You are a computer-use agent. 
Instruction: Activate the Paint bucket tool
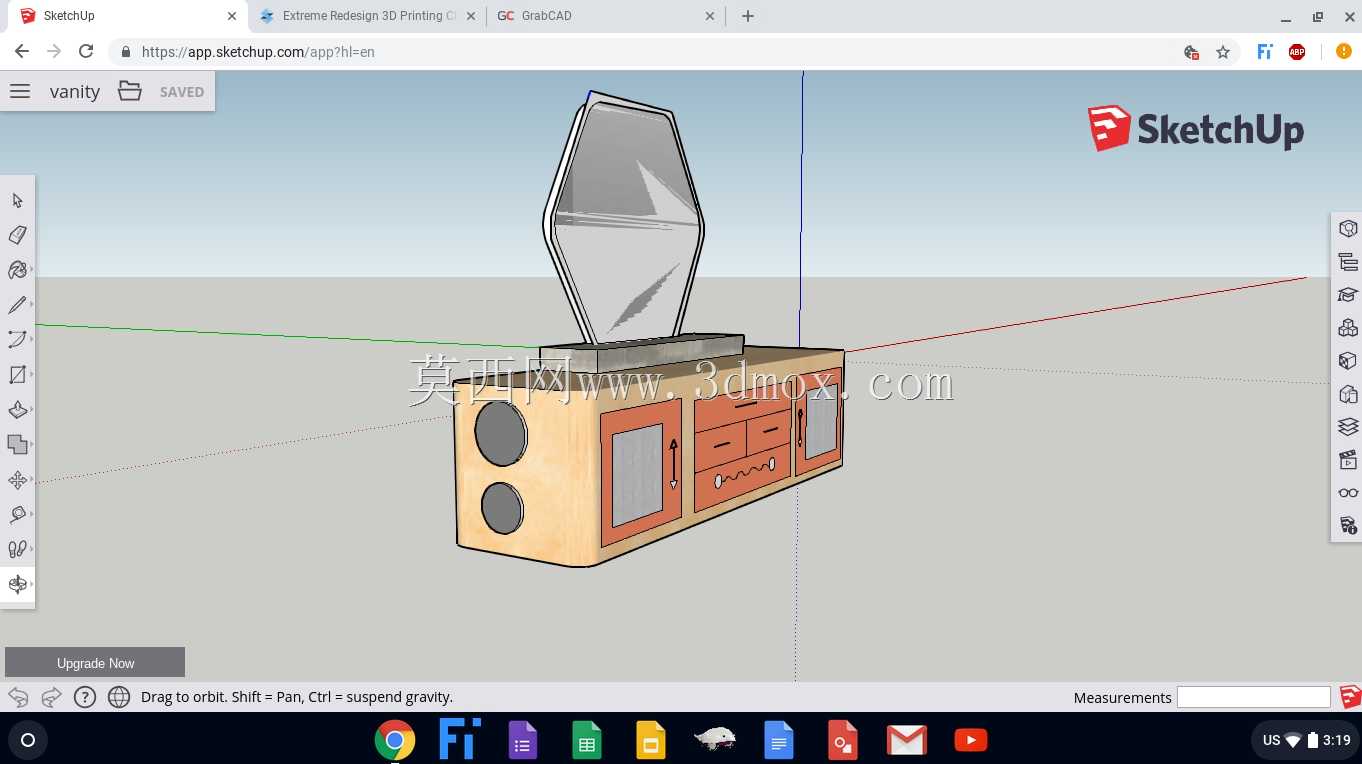(x=17, y=270)
